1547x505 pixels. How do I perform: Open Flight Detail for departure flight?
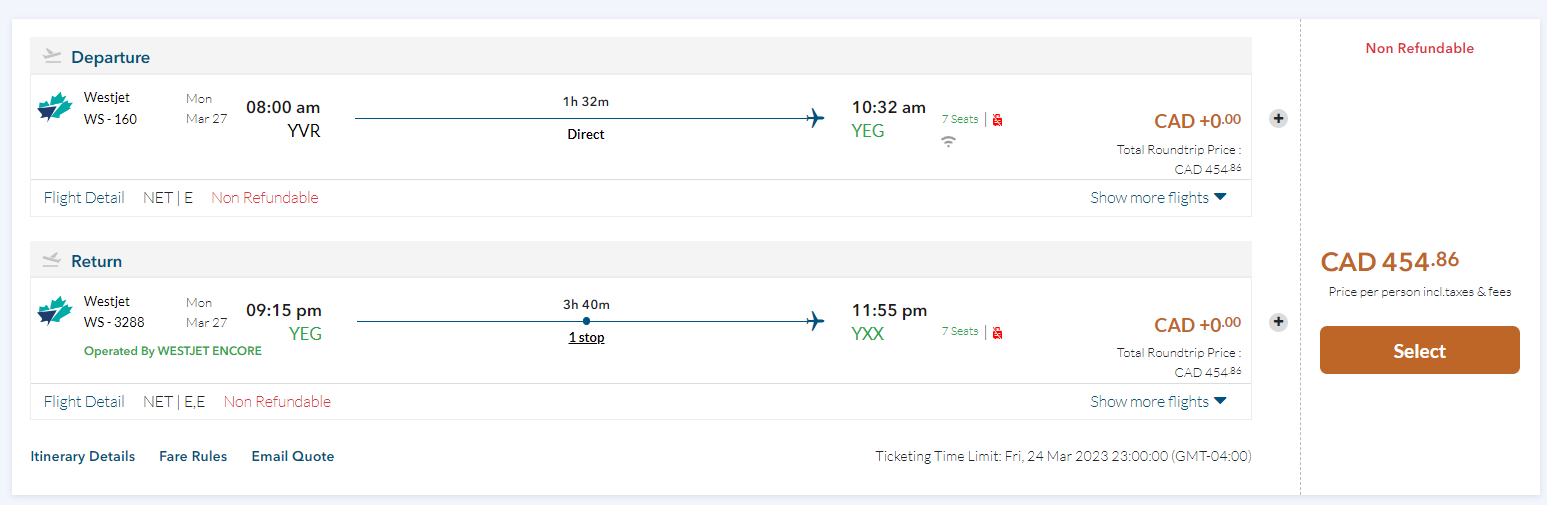pyautogui.click(x=84, y=198)
